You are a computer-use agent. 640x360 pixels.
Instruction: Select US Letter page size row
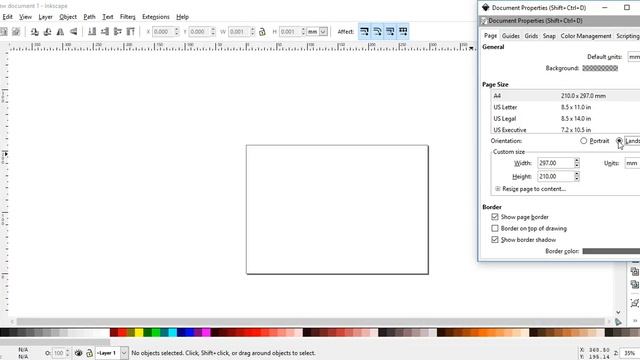[565, 107]
